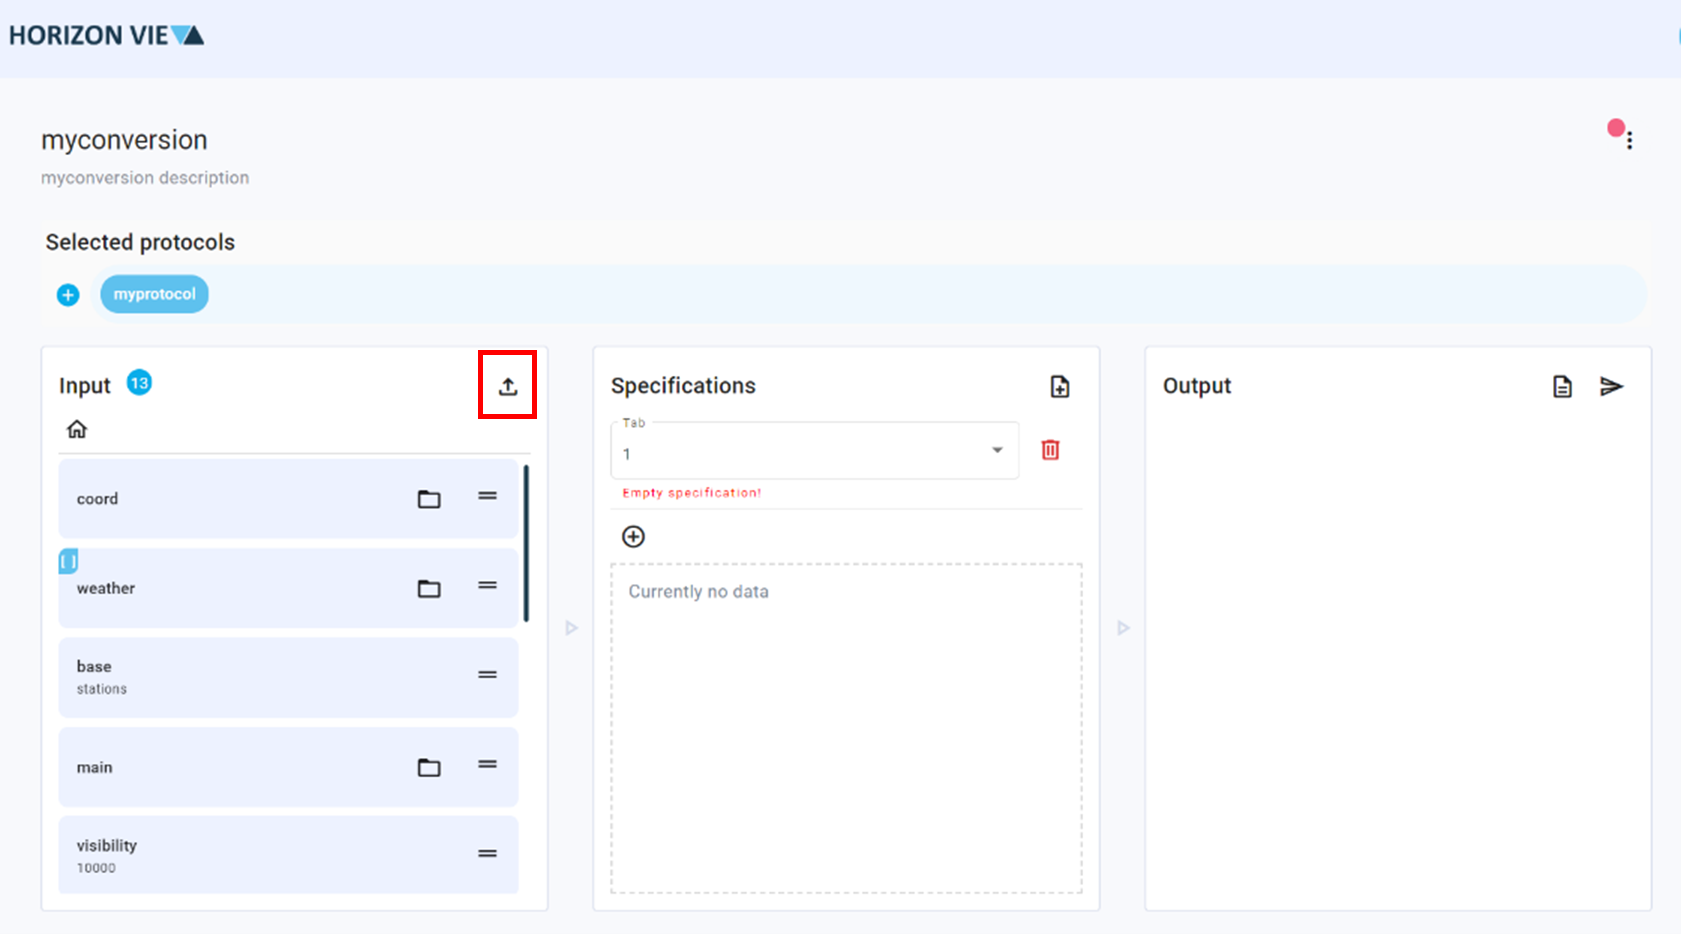Click the upload icon in Input panel

[x=508, y=386]
